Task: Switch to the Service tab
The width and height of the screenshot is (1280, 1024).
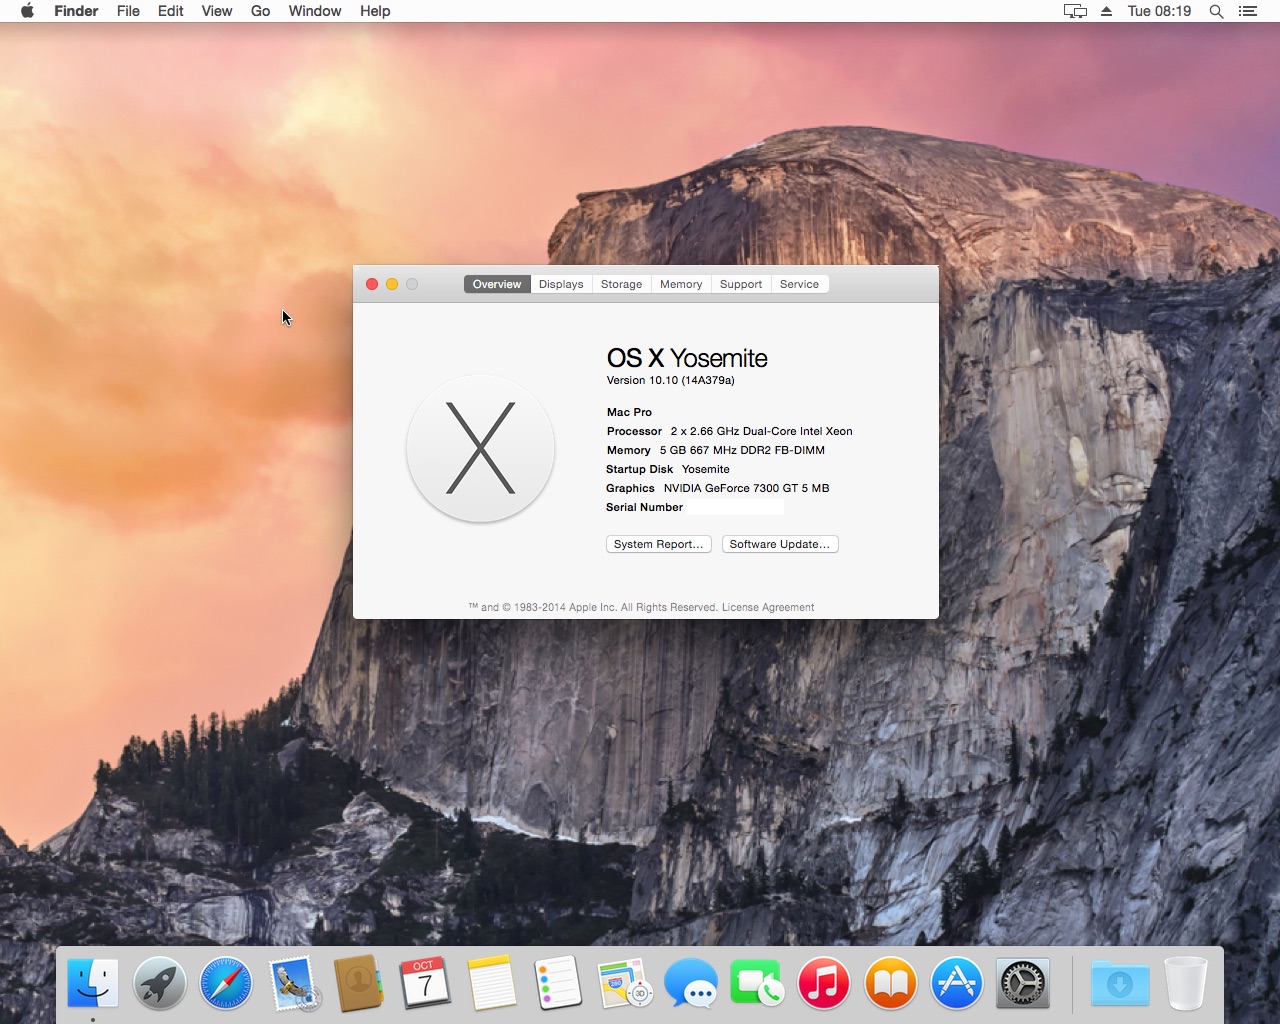Action: (799, 284)
